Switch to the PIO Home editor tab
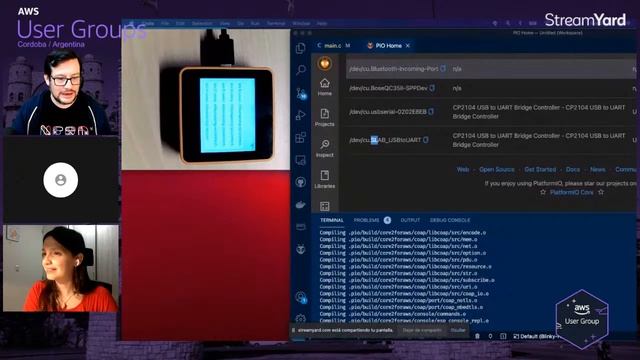Screen dimensions: 640x360 pos(388,46)
